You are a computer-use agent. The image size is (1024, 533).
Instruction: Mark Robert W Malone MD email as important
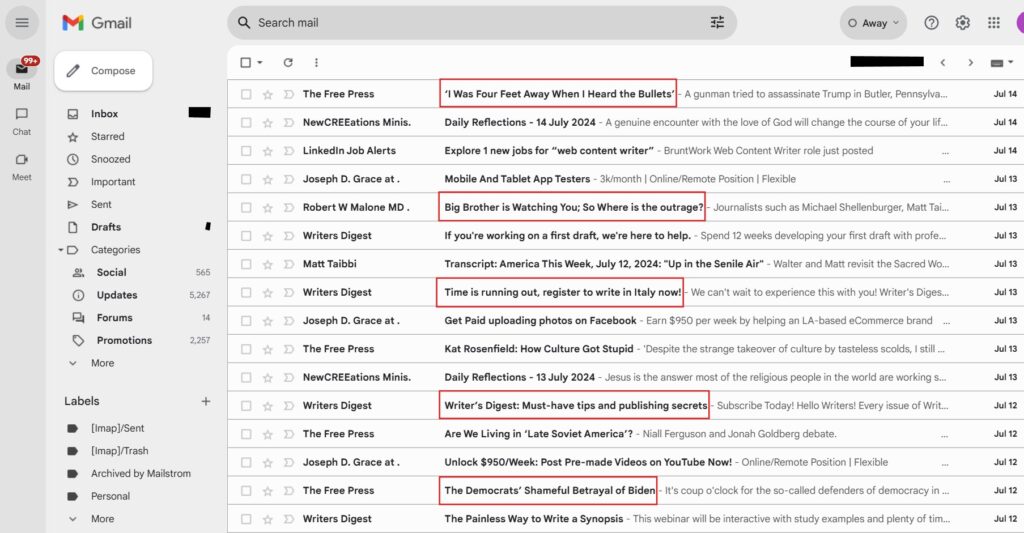pos(288,208)
